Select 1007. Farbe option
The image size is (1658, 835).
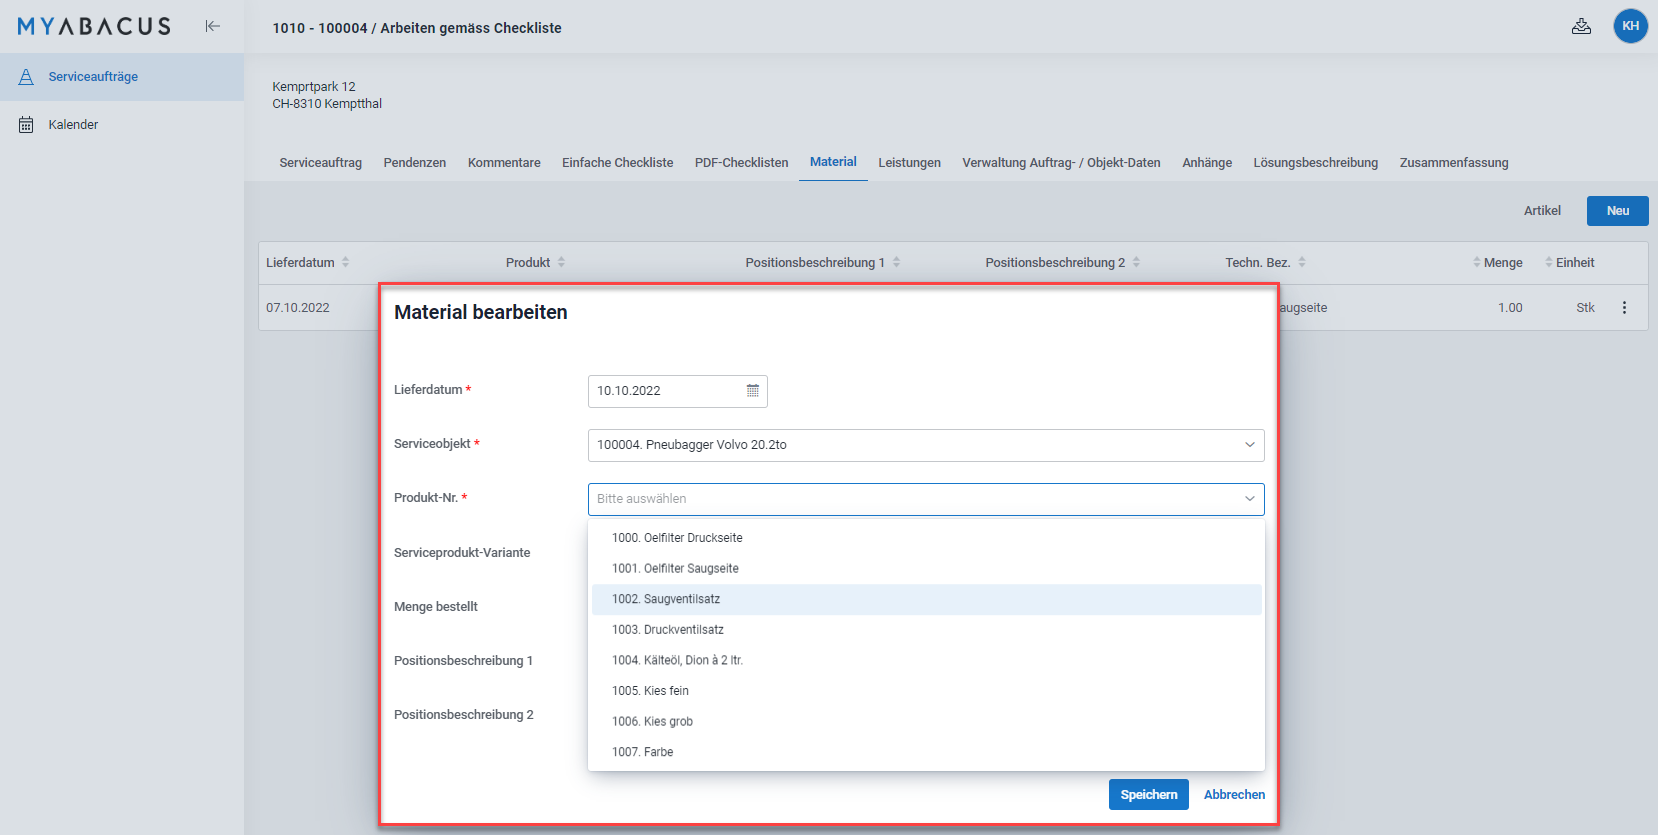tap(926, 752)
